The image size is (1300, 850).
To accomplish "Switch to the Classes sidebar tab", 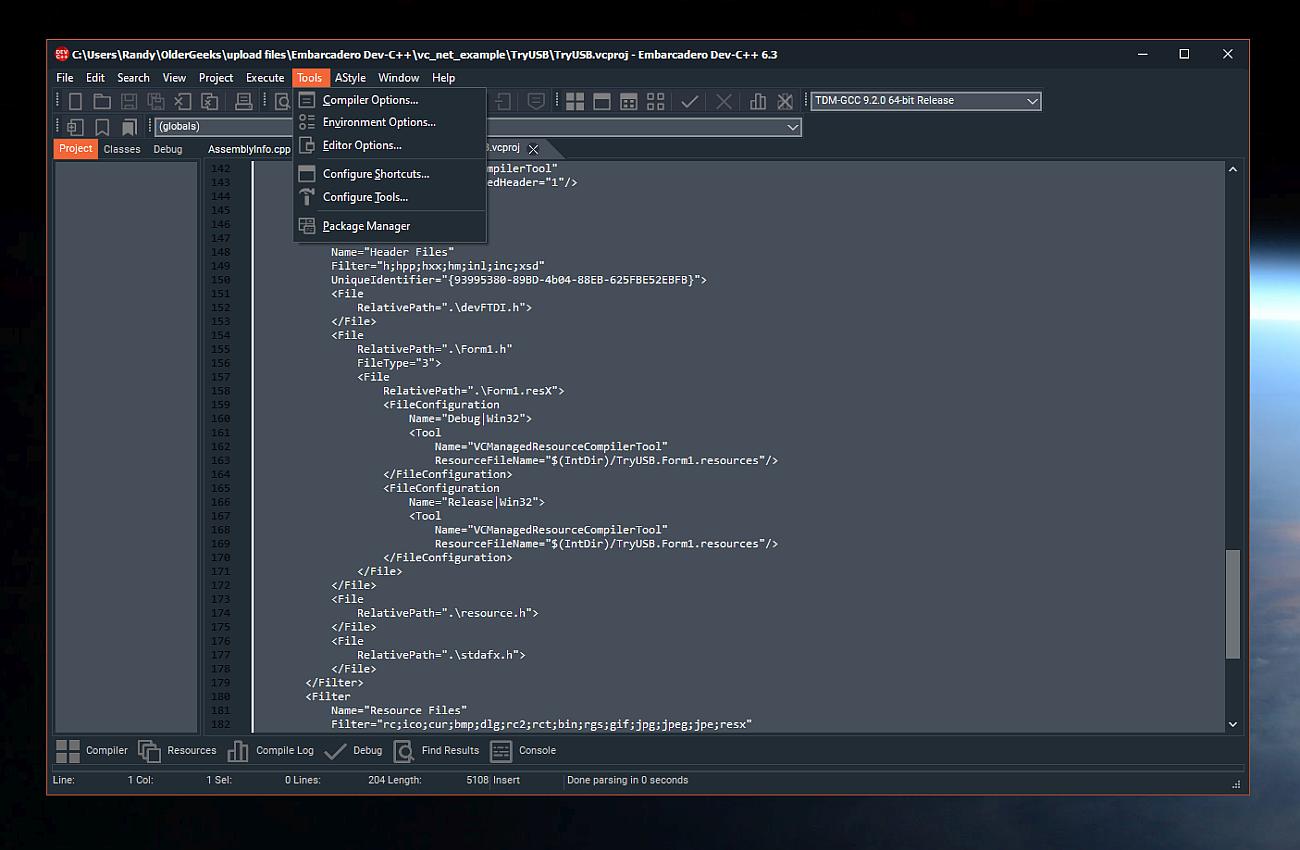I will 122,149.
